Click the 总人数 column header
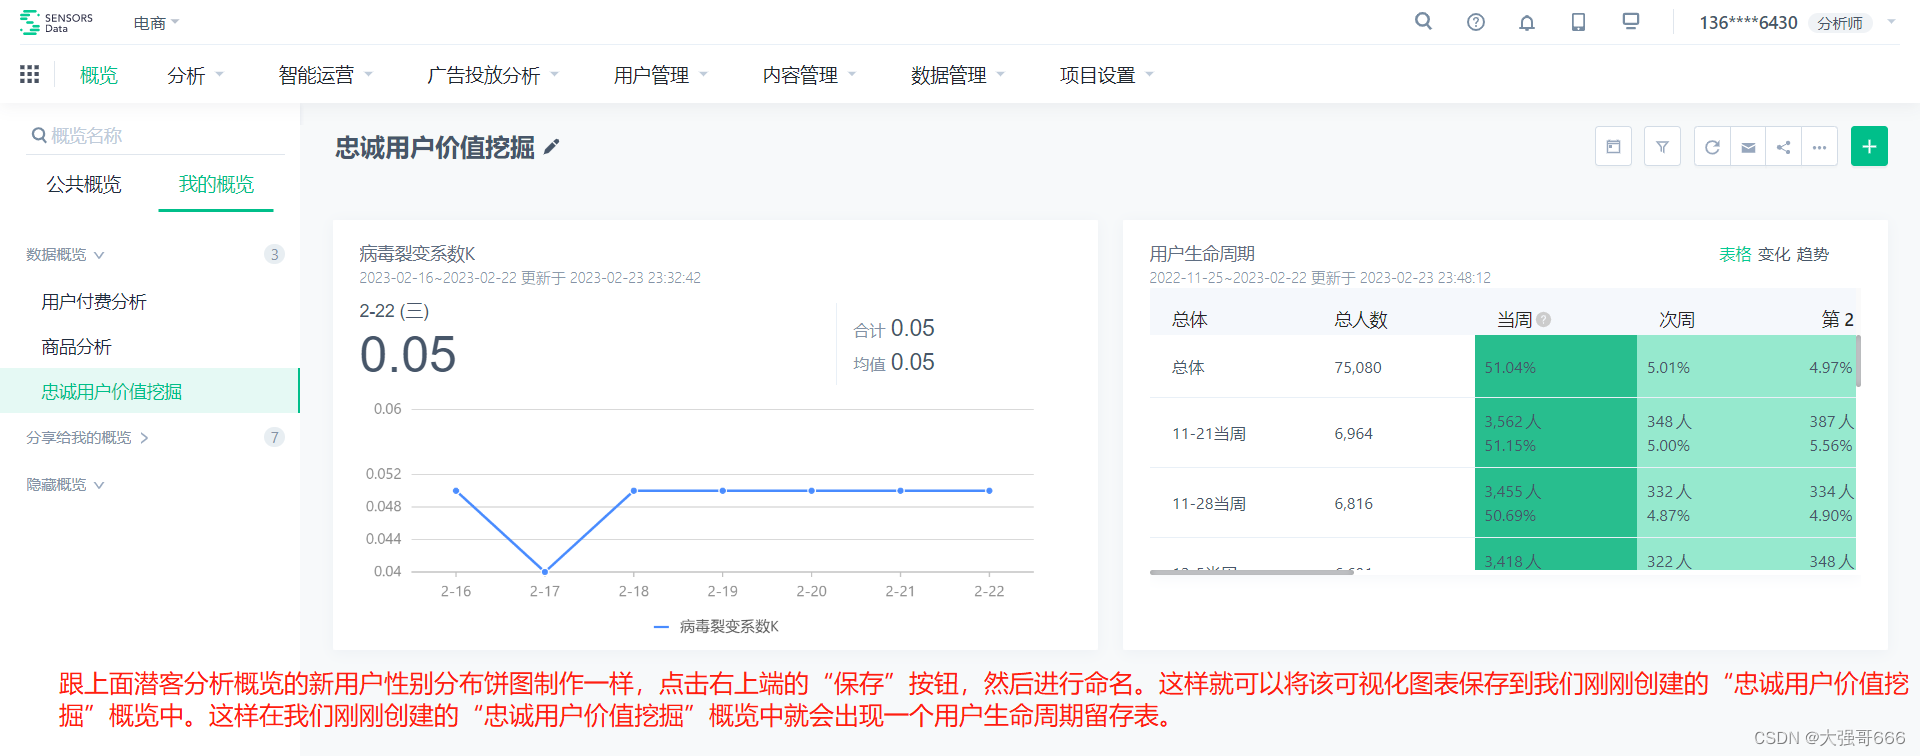Image resolution: width=1920 pixels, height=756 pixels. tap(1361, 320)
